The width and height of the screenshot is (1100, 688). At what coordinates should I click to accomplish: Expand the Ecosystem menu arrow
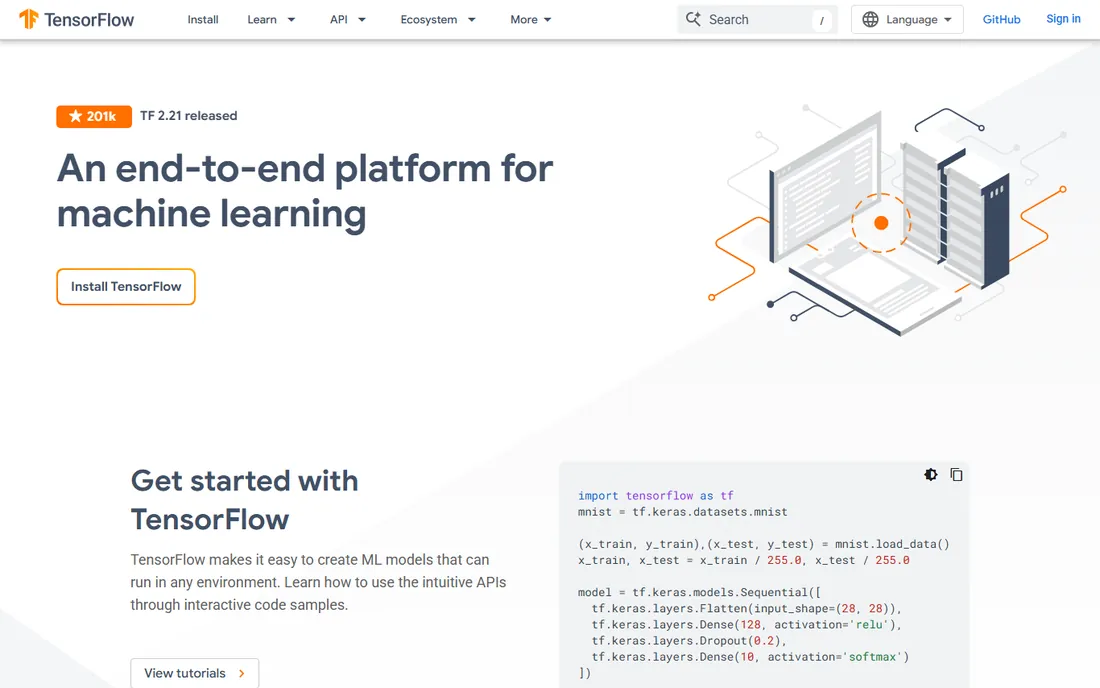[x=471, y=20]
